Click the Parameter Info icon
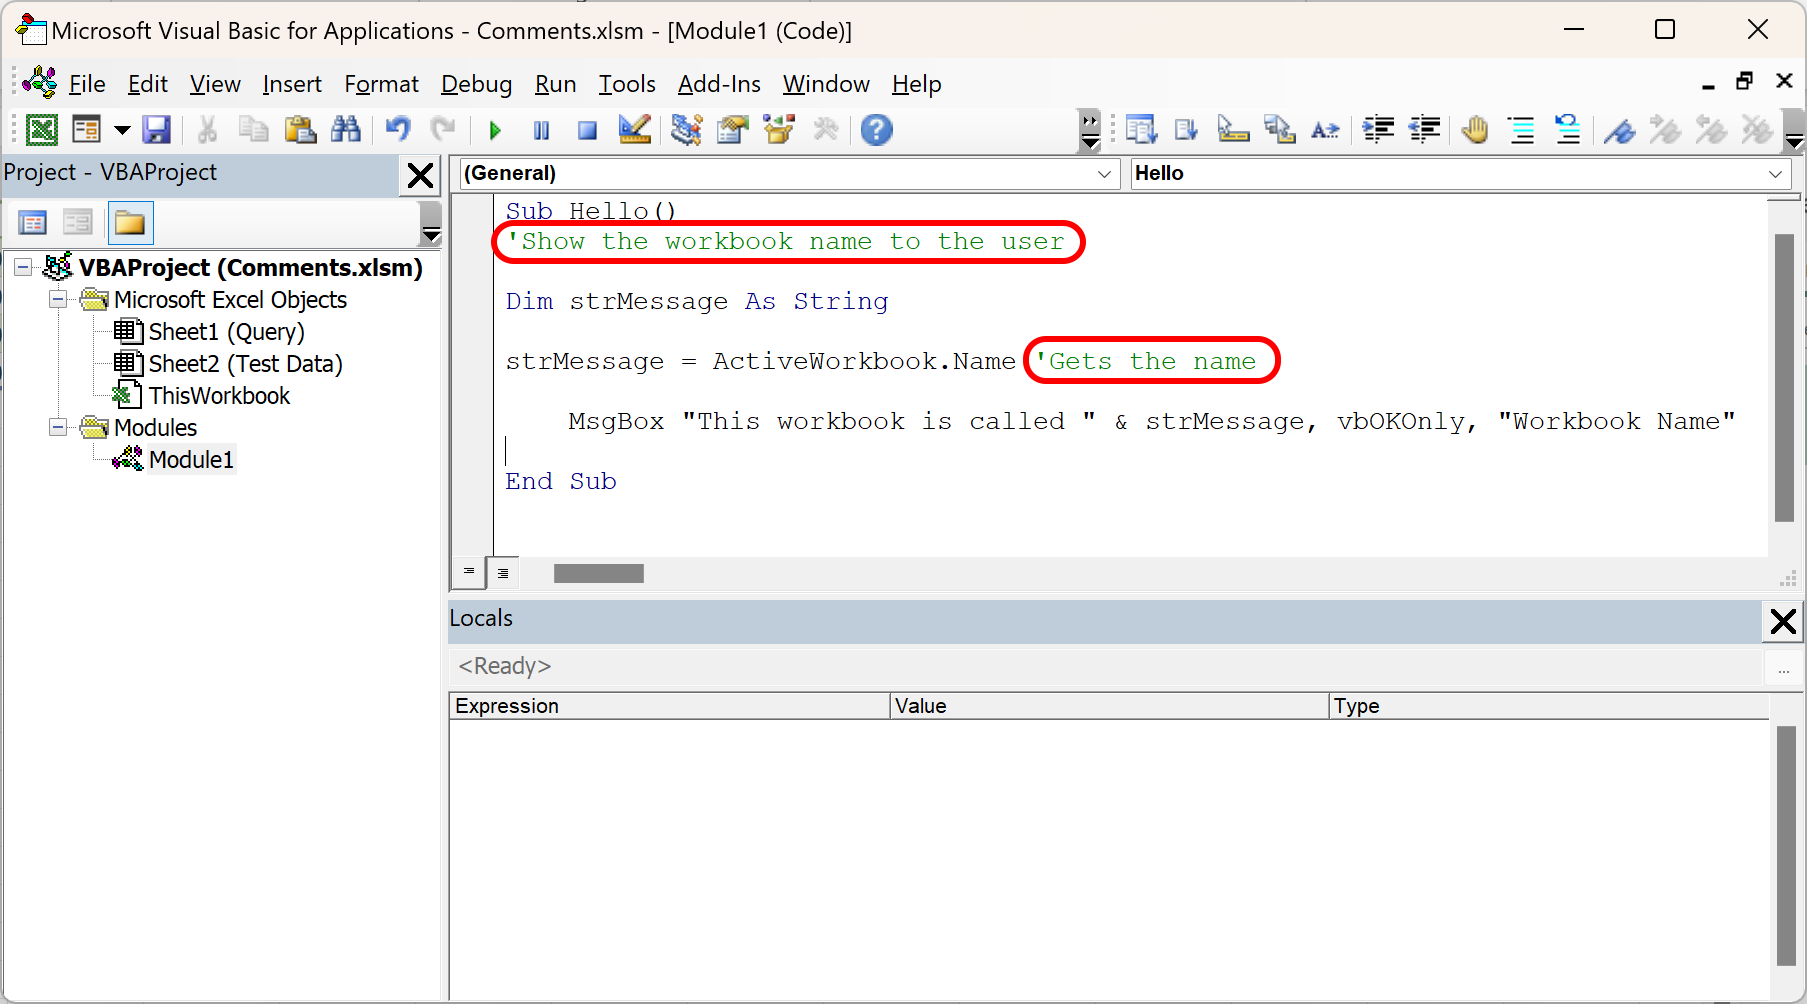 [x=1279, y=130]
